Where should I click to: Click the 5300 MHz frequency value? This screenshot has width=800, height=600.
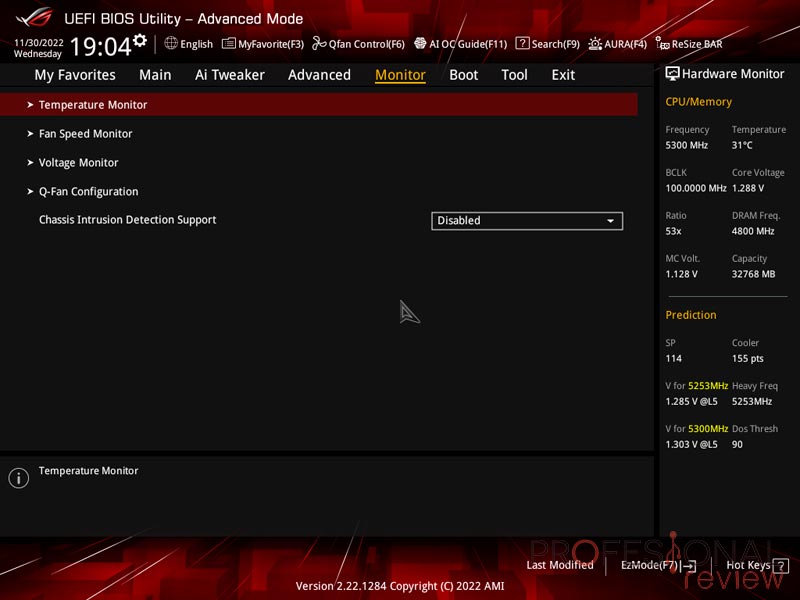point(686,145)
